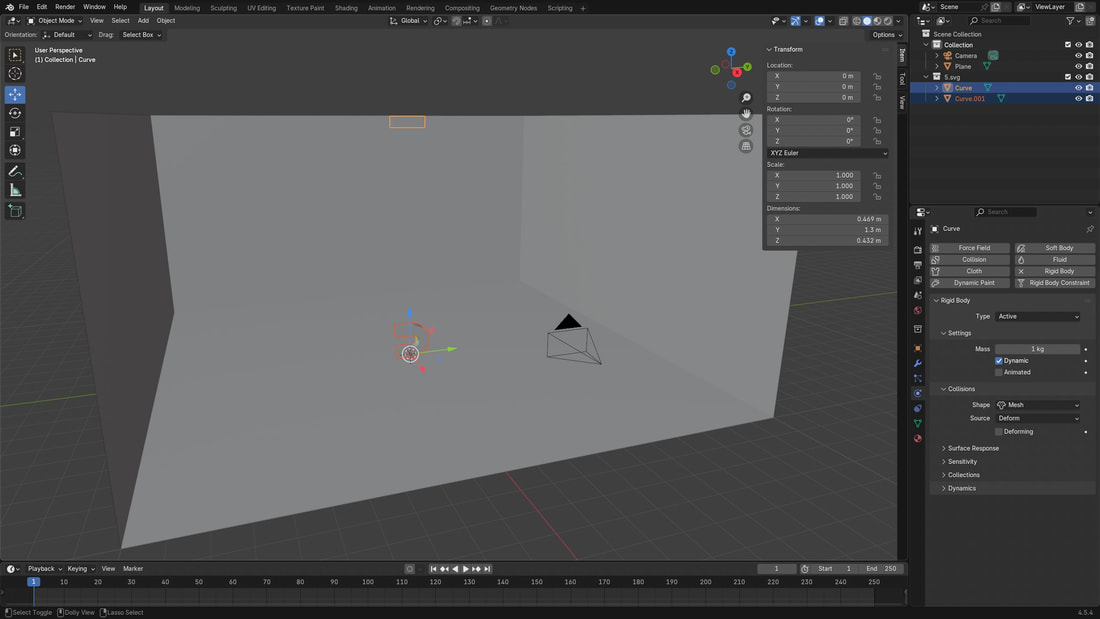Image resolution: width=1100 pixels, height=619 pixels.
Task: Open the XYZ Euler rotation mode dropdown
Action: tap(827, 153)
